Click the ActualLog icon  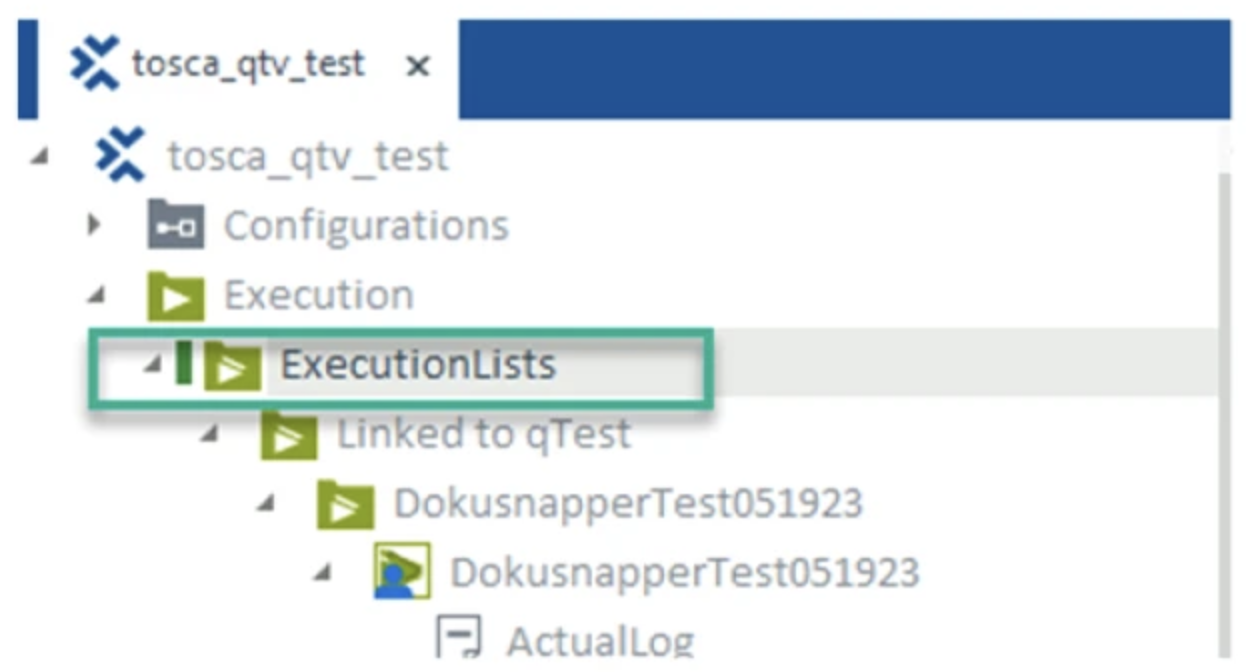point(459,638)
